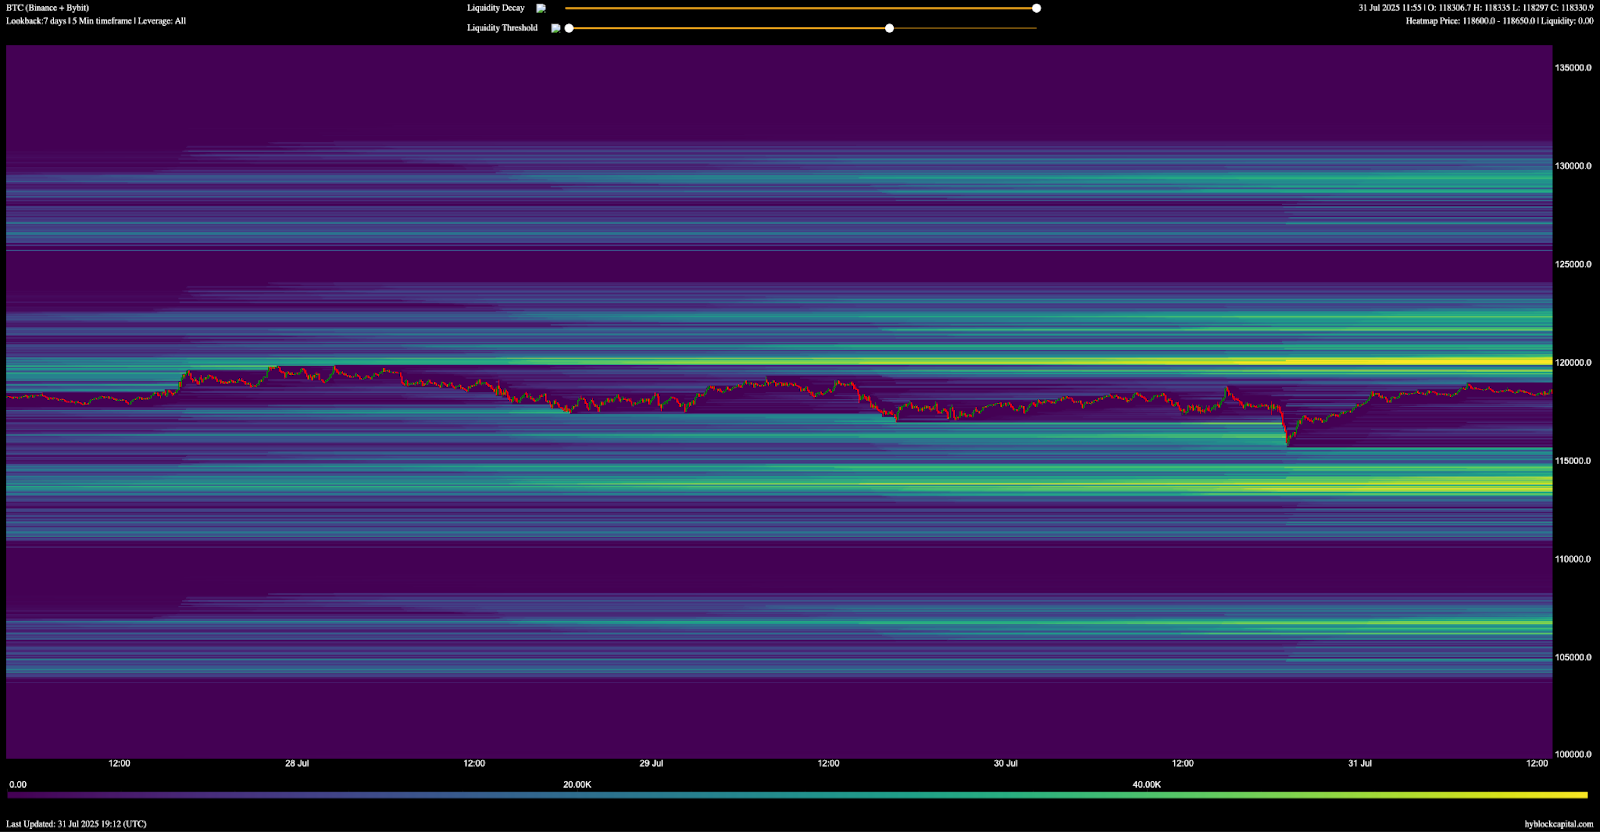Select the 30 Jul time axis marker

pyautogui.click(x=1005, y=764)
